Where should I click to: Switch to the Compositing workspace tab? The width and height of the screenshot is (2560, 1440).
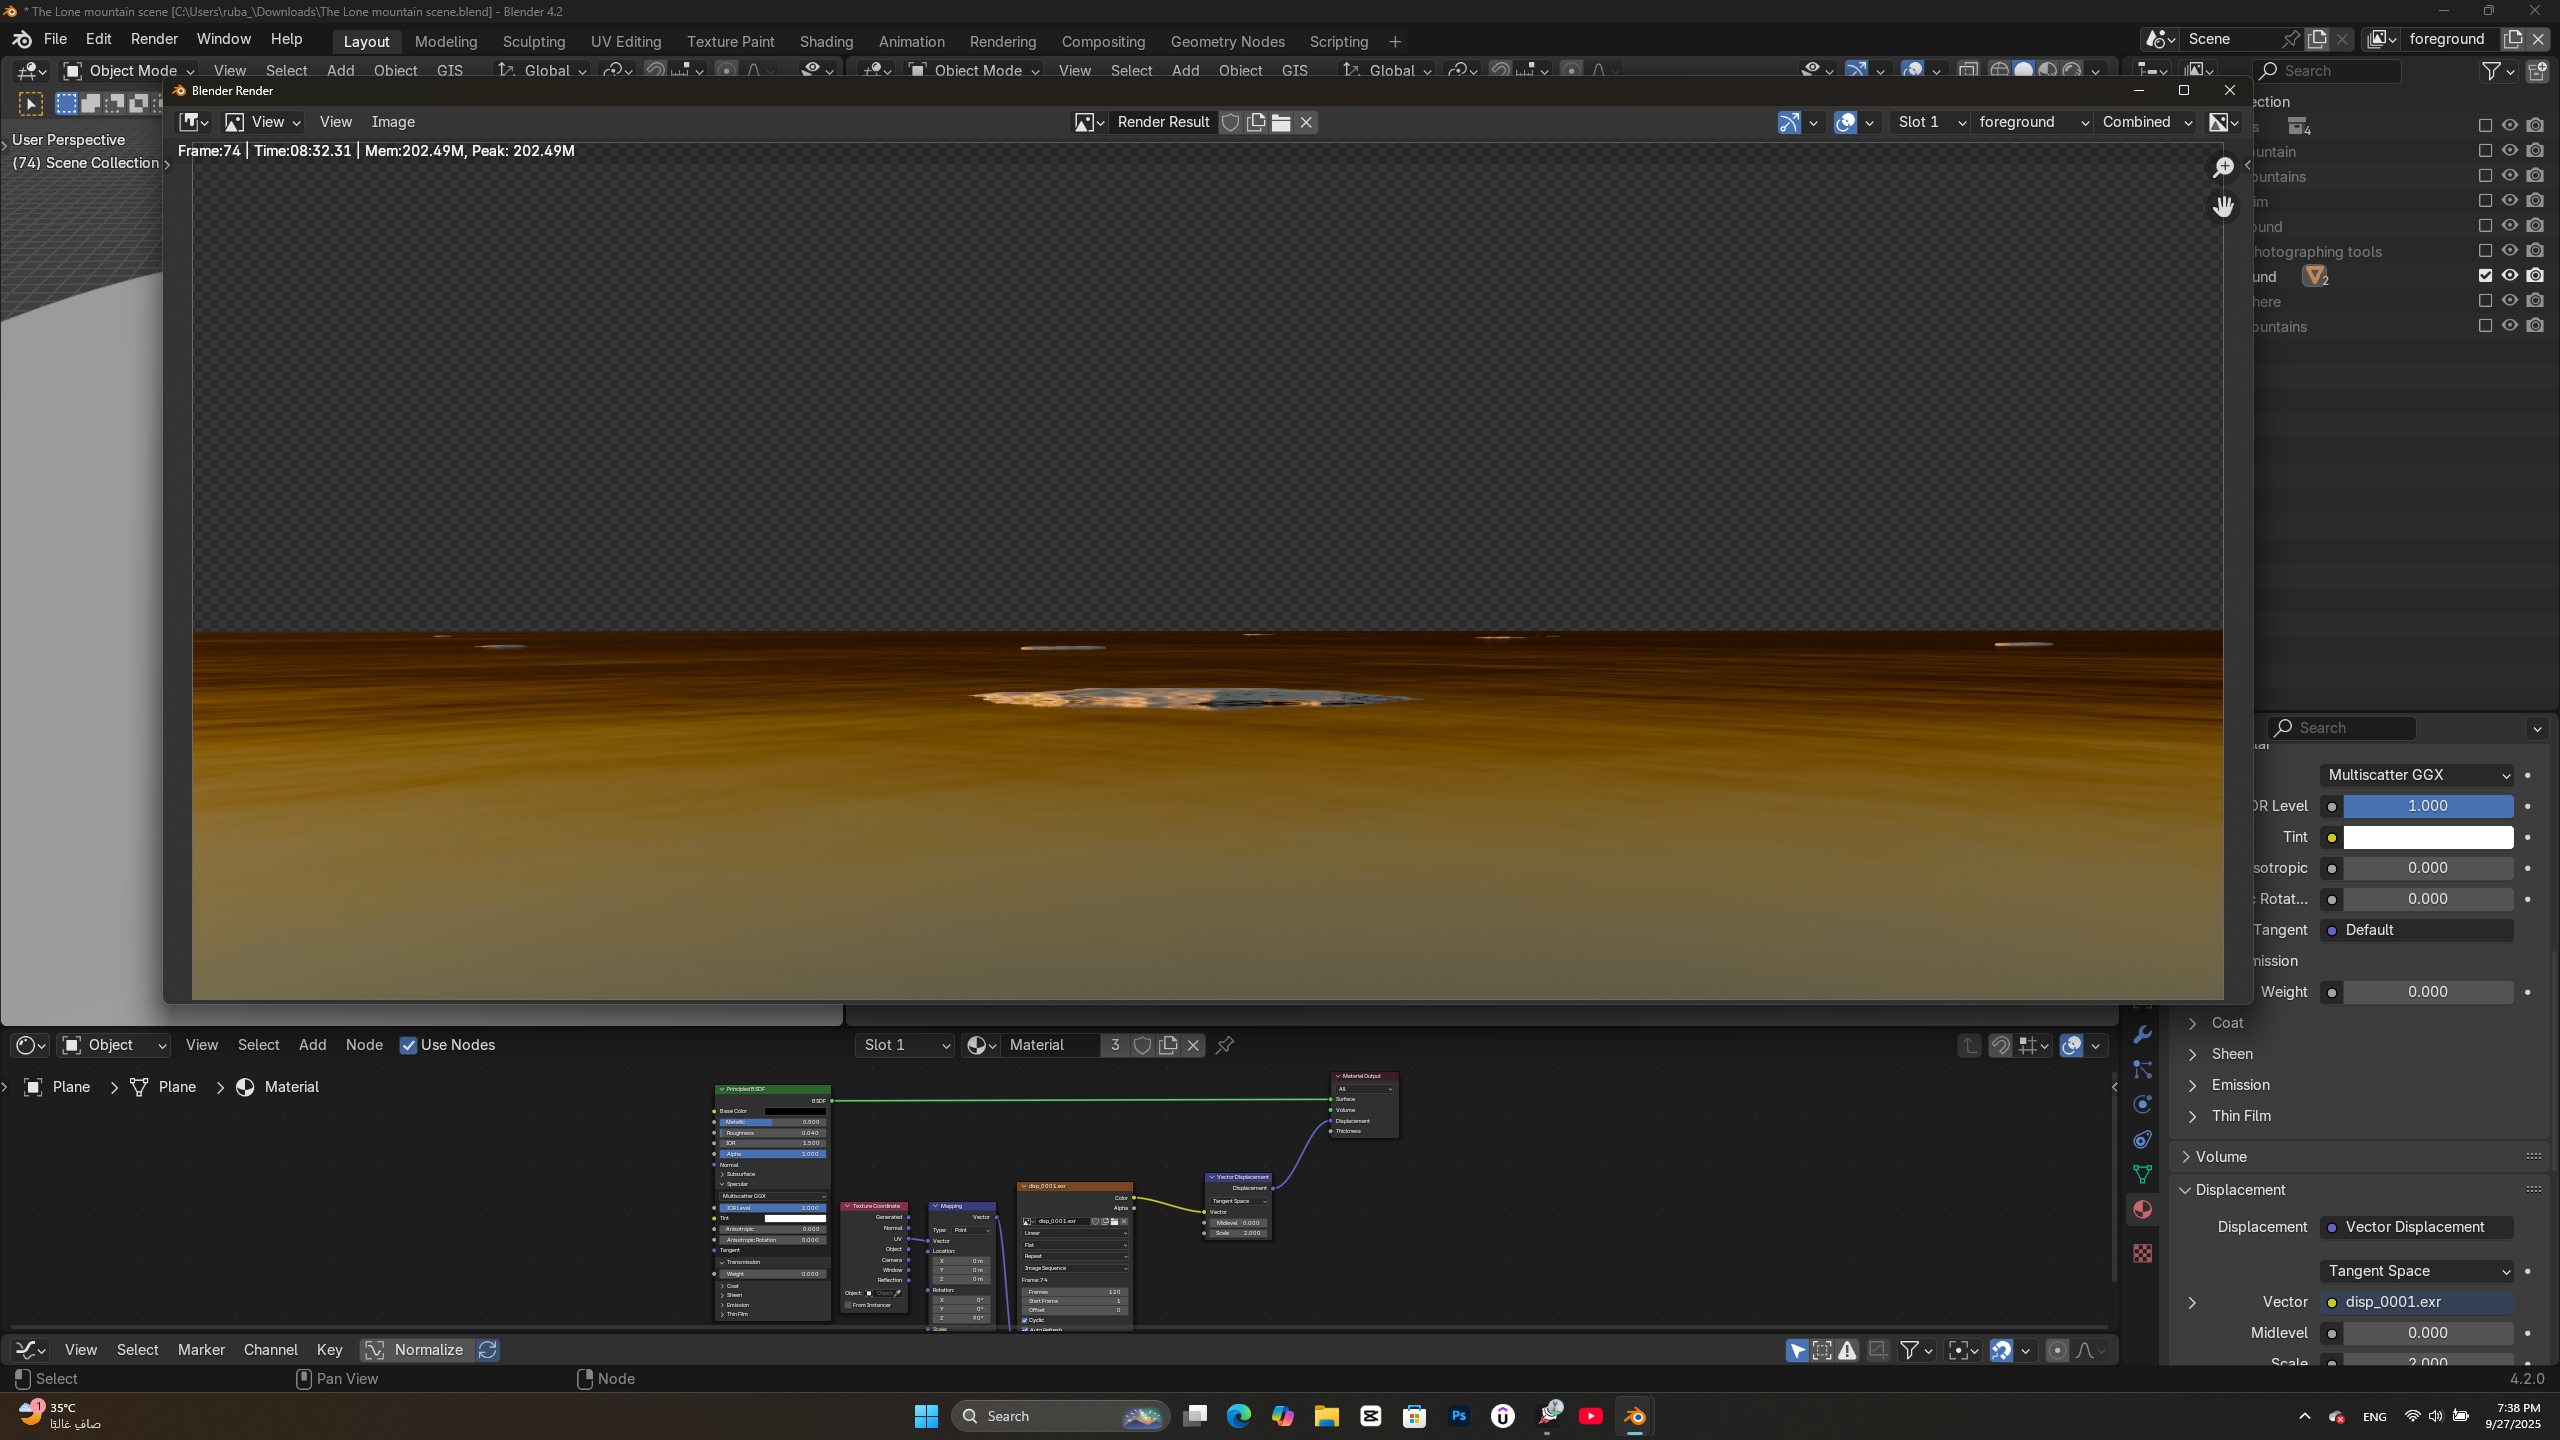click(x=1103, y=42)
